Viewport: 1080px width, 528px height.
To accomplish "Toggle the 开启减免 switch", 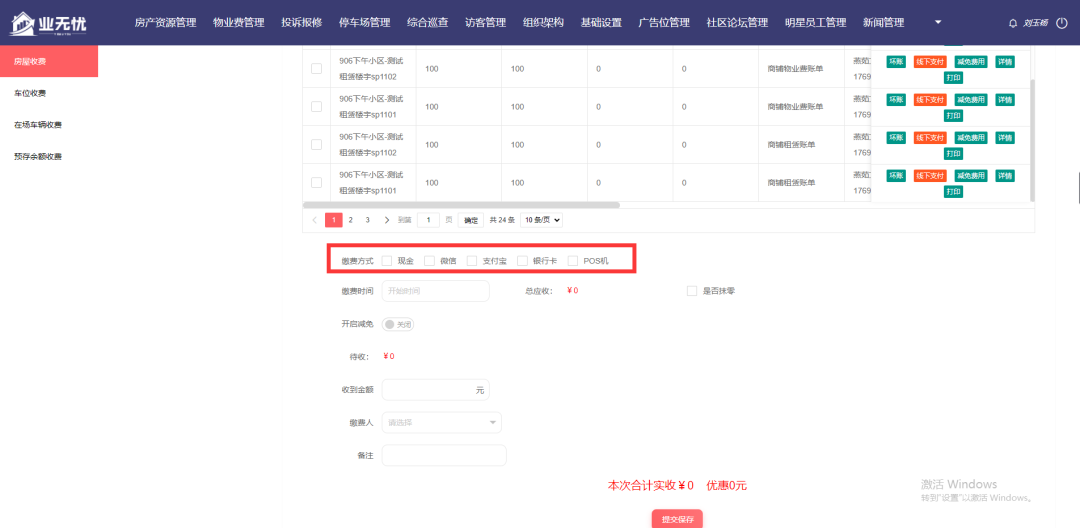I will coord(398,324).
